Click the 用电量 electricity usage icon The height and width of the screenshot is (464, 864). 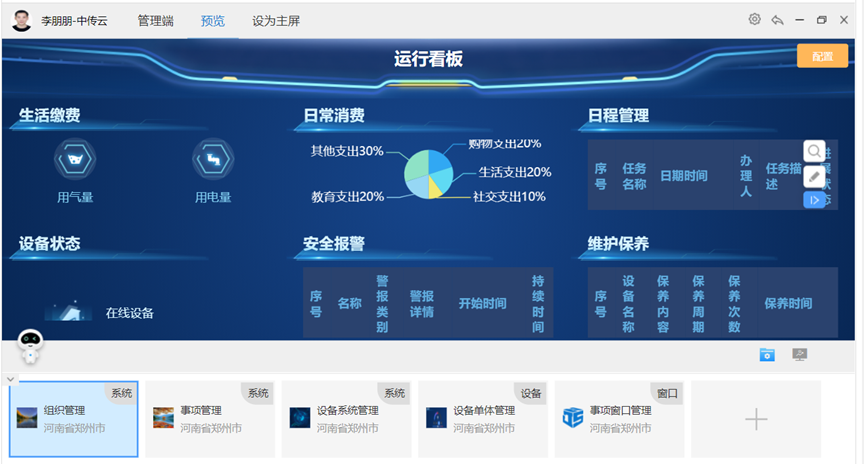[213, 158]
